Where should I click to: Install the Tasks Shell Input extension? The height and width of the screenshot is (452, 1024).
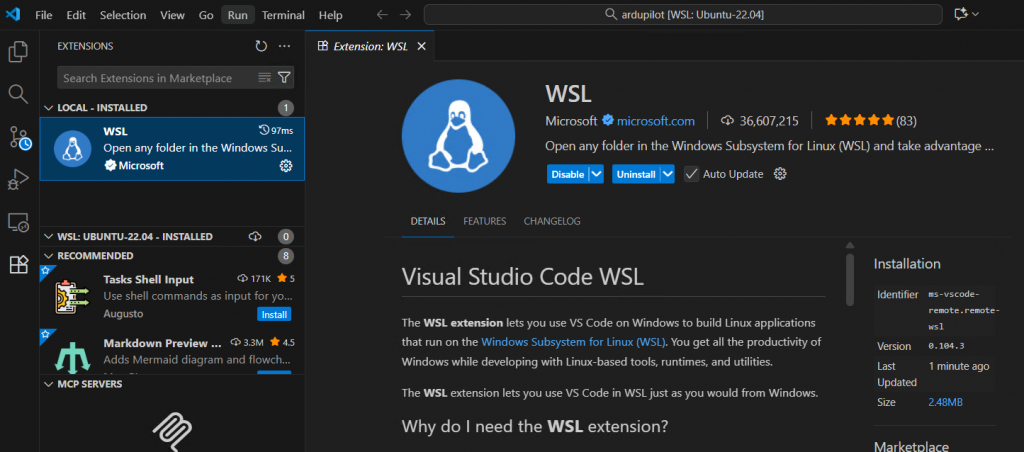(274, 314)
